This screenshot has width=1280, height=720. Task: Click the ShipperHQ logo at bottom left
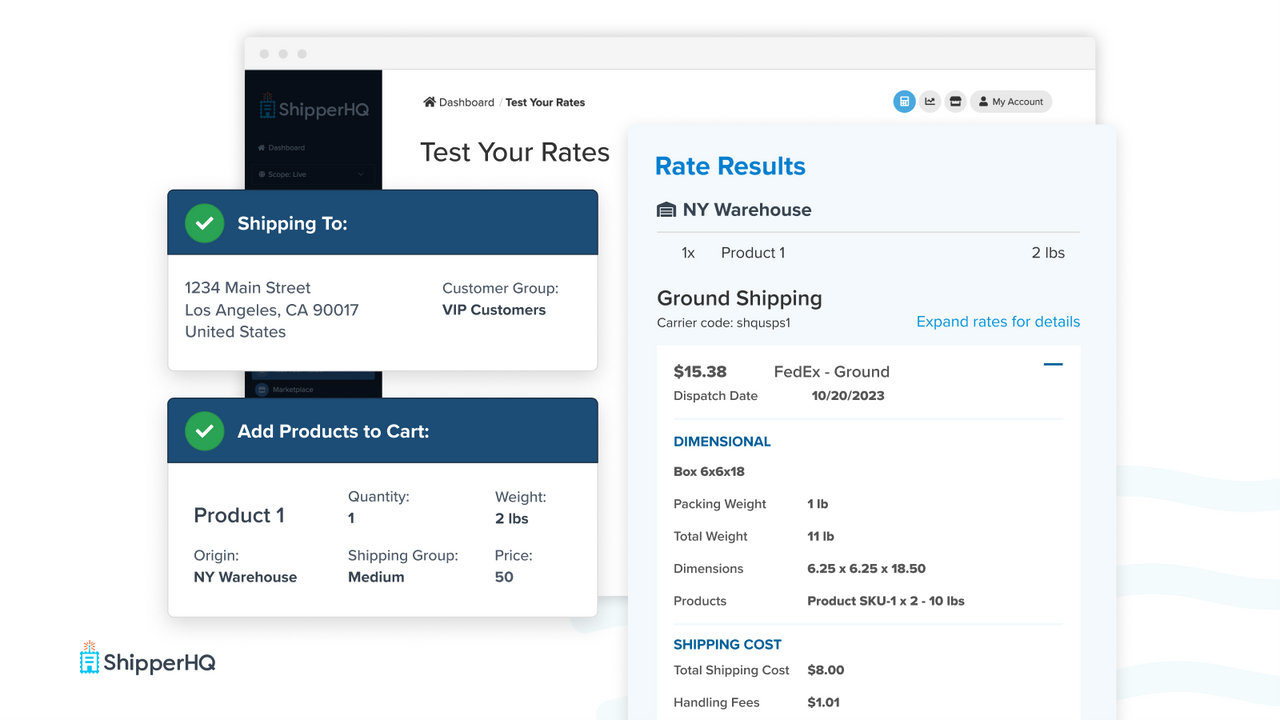click(x=146, y=659)
